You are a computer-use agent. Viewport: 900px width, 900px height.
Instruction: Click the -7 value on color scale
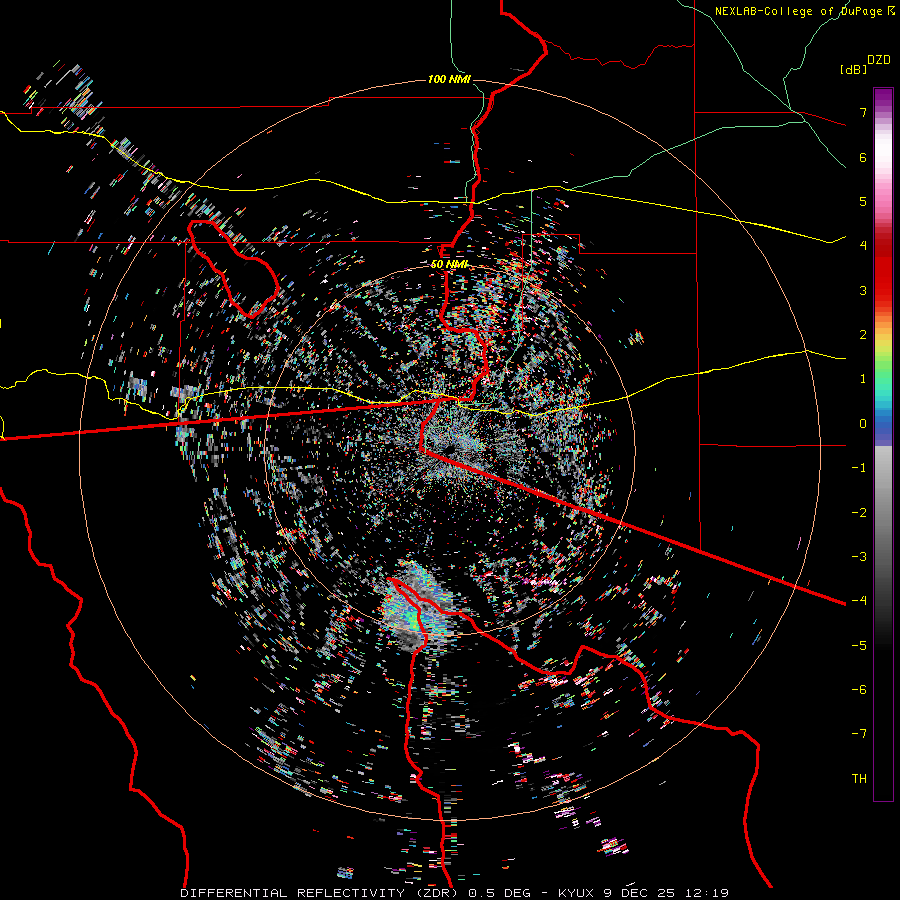point(859,734)
